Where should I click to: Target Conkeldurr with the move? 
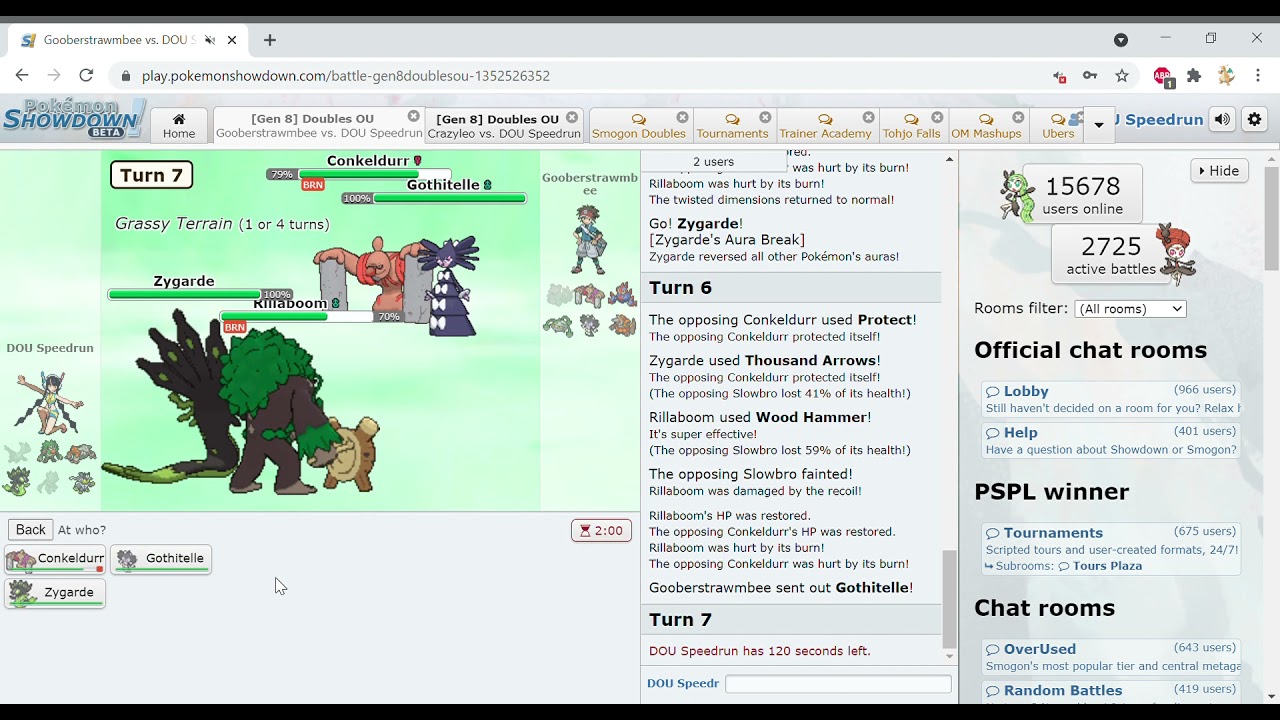[55, 559]
